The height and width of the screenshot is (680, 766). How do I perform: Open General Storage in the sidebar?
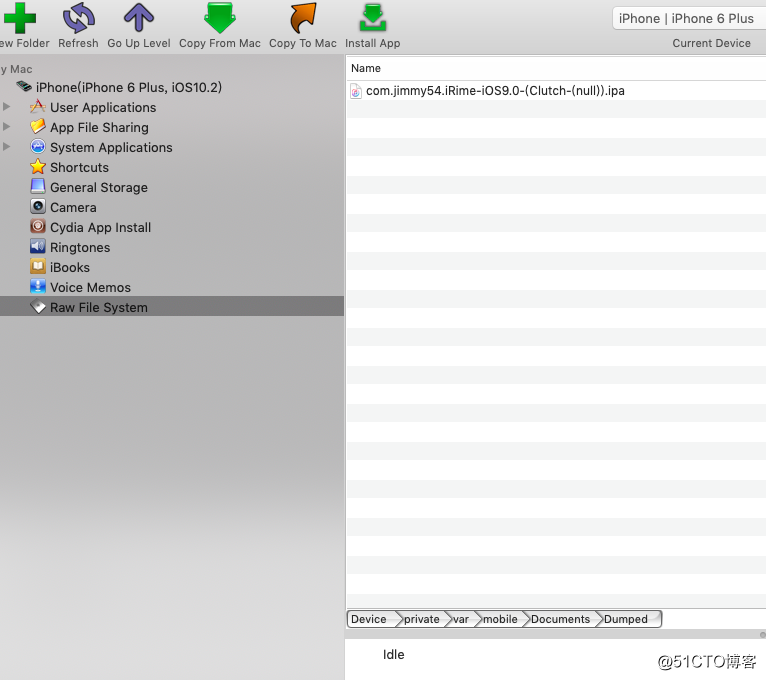click(99, 188)
